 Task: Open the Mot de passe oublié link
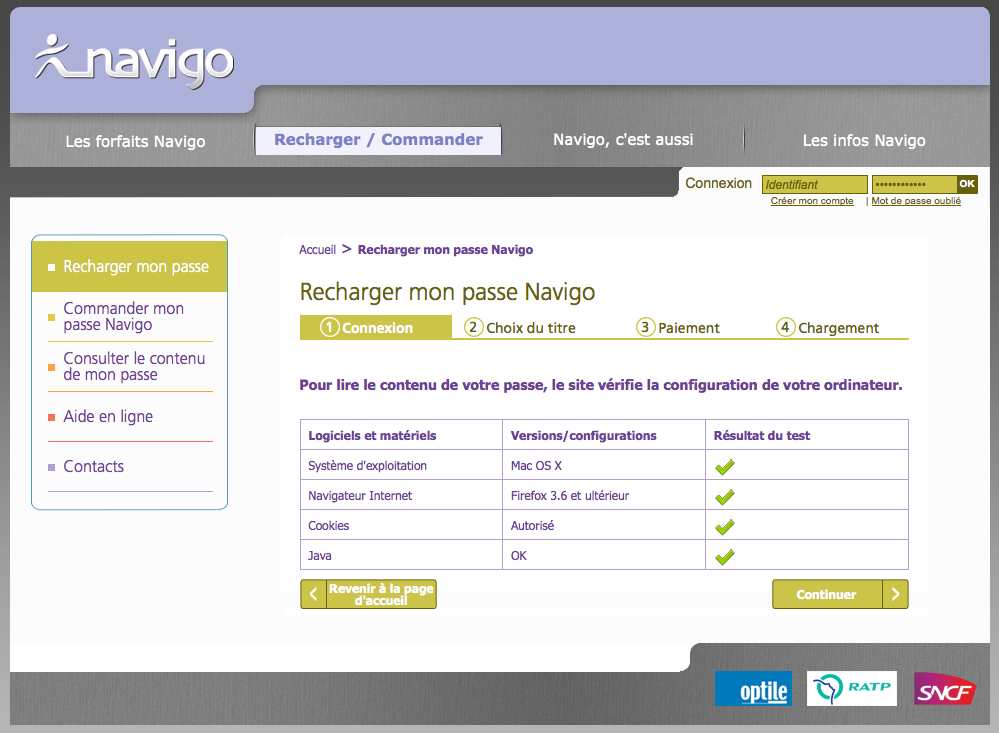(x=916, y=201)
